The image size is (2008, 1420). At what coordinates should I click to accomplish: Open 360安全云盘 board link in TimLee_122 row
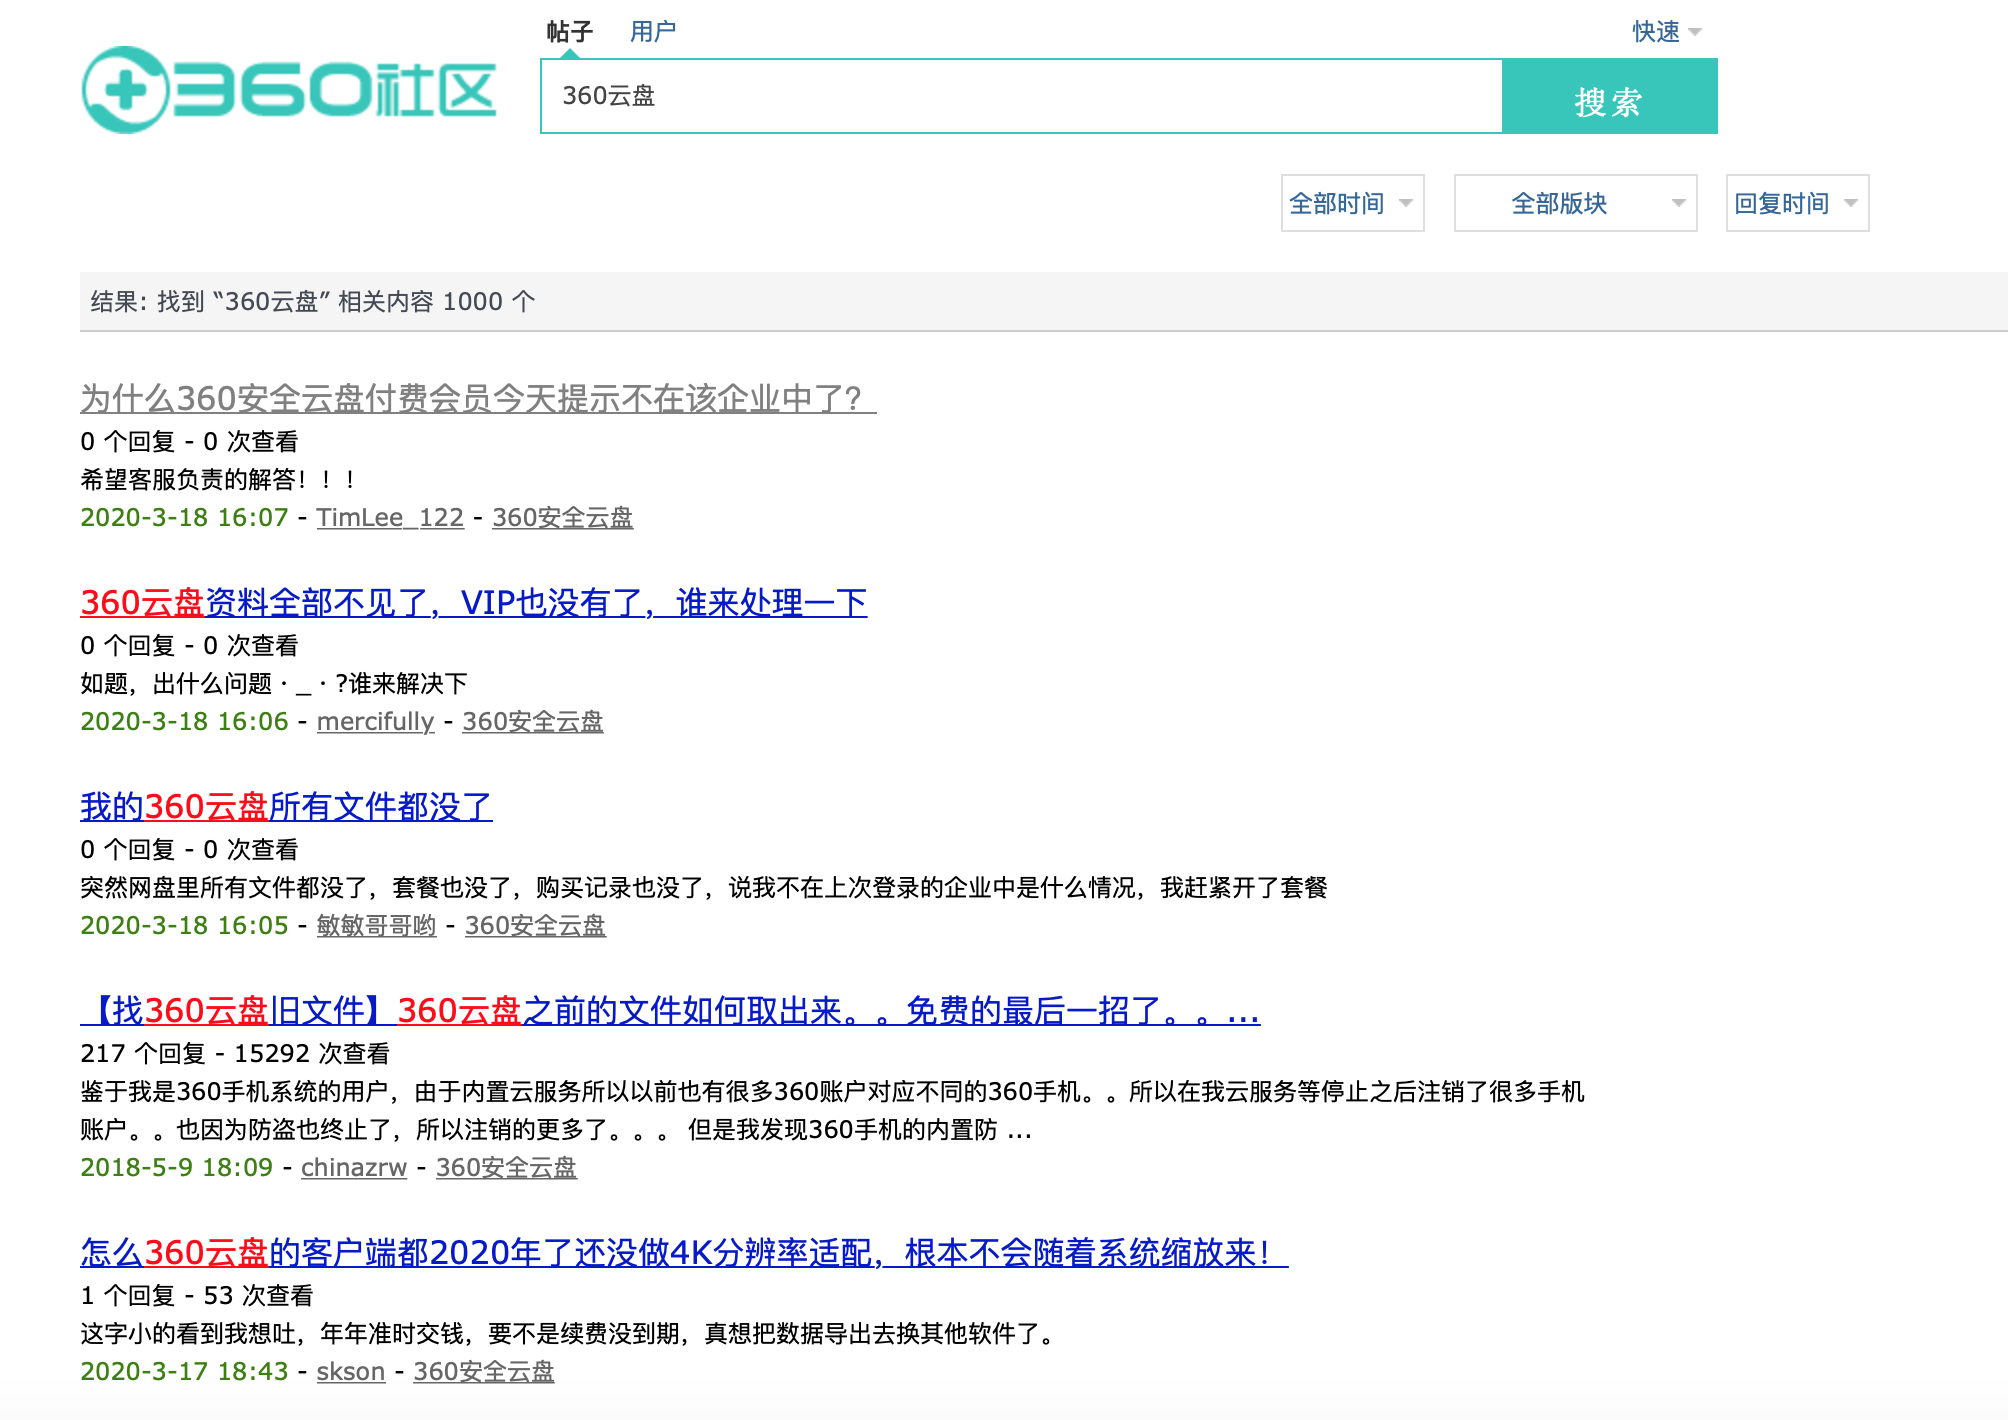(562, 517)
